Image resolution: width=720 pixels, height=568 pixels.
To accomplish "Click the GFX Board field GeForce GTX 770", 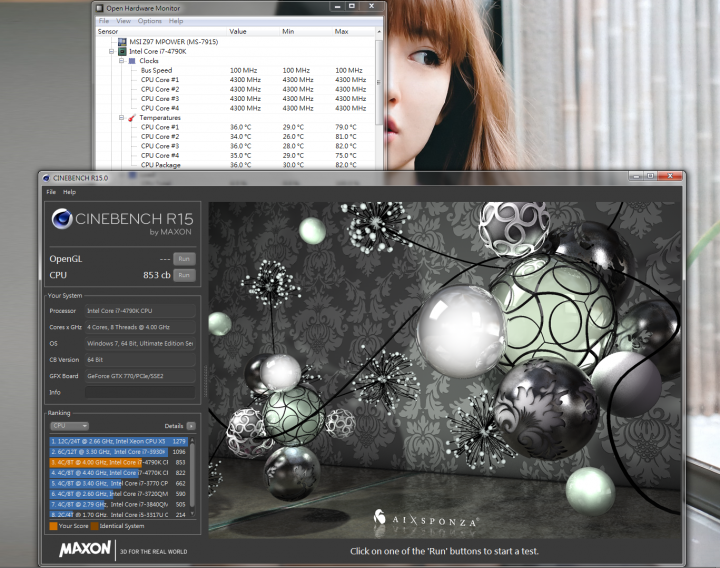I will [140, 376].
